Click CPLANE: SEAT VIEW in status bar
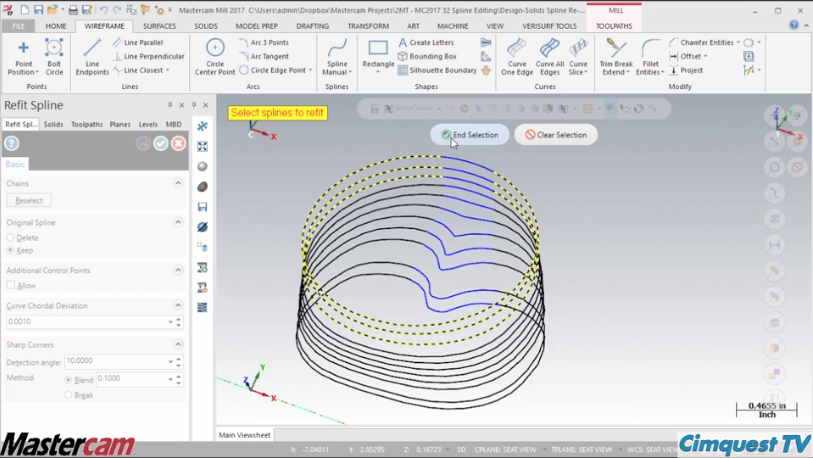Screen dimensions: 813x458 click(x=506, y=450)
